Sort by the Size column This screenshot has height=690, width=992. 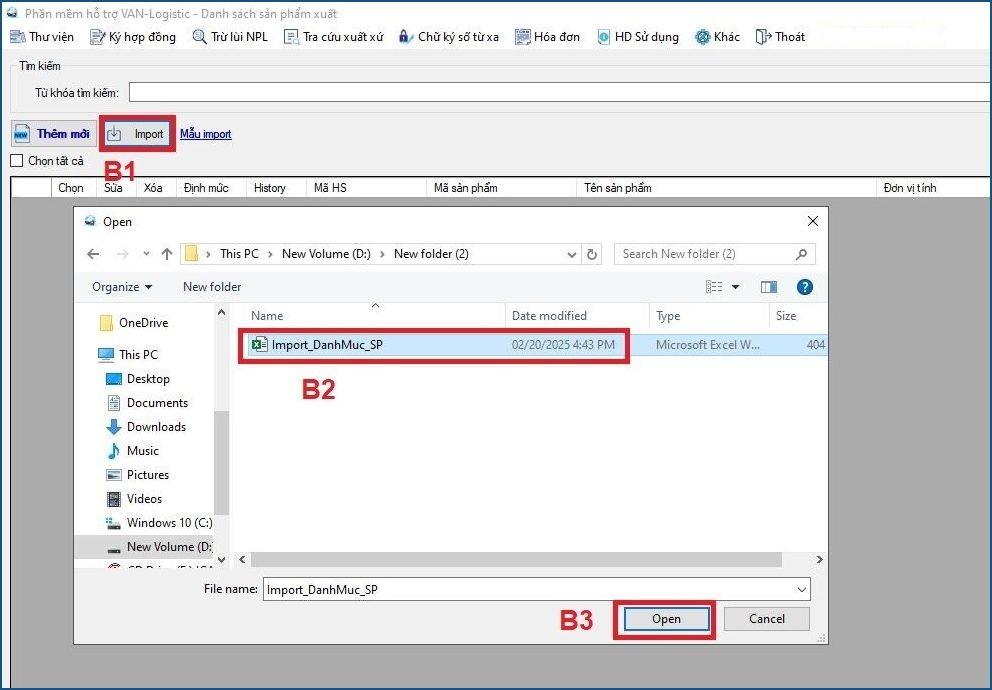(798, 316)
